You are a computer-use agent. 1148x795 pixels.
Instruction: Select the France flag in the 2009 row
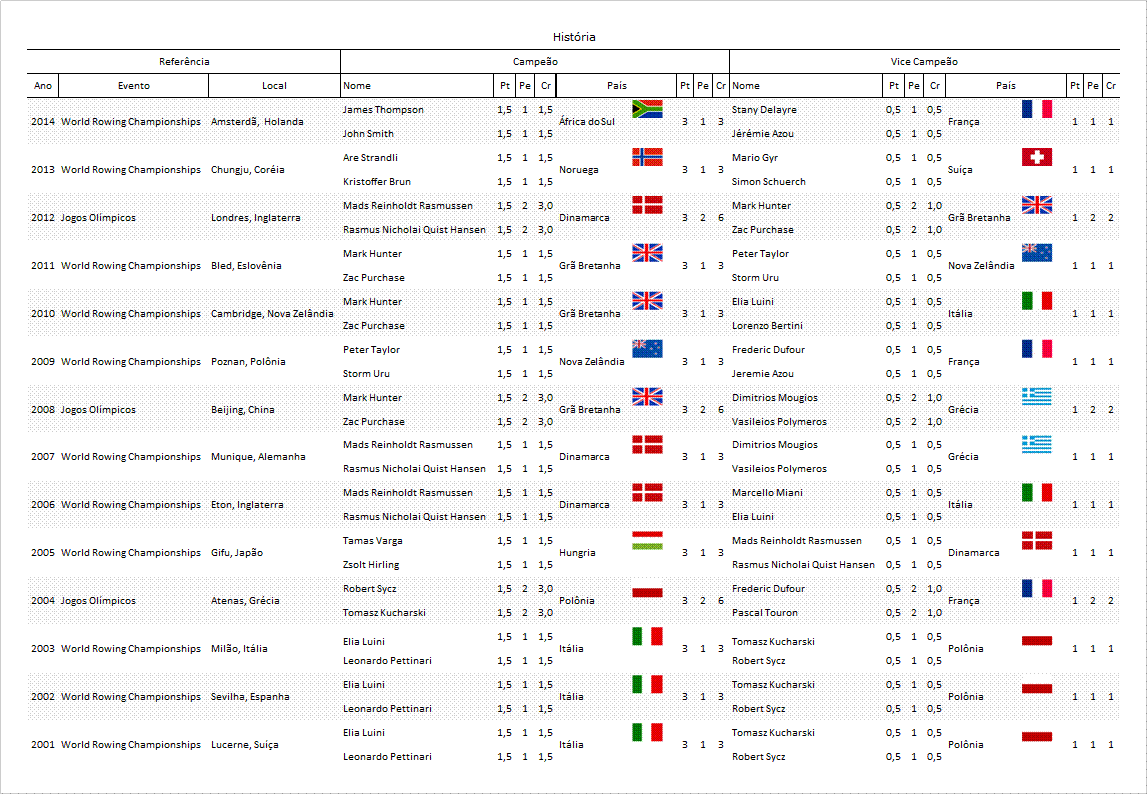1037,349
